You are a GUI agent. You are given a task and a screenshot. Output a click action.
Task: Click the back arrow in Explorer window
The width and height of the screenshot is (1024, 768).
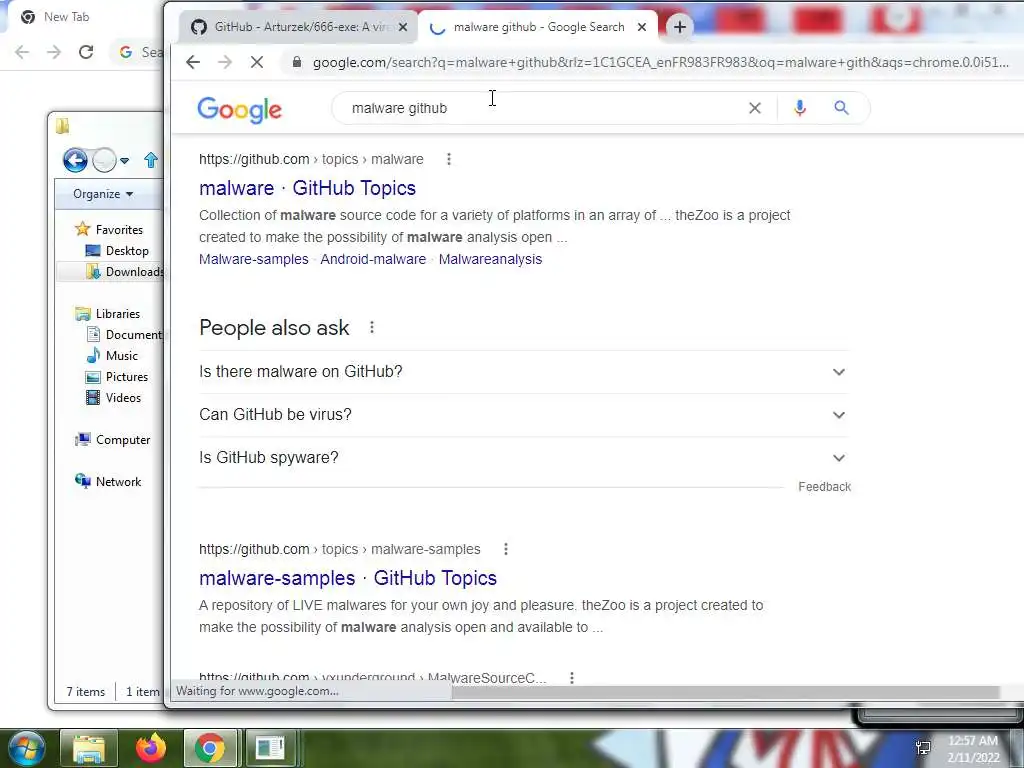(75, 160)
